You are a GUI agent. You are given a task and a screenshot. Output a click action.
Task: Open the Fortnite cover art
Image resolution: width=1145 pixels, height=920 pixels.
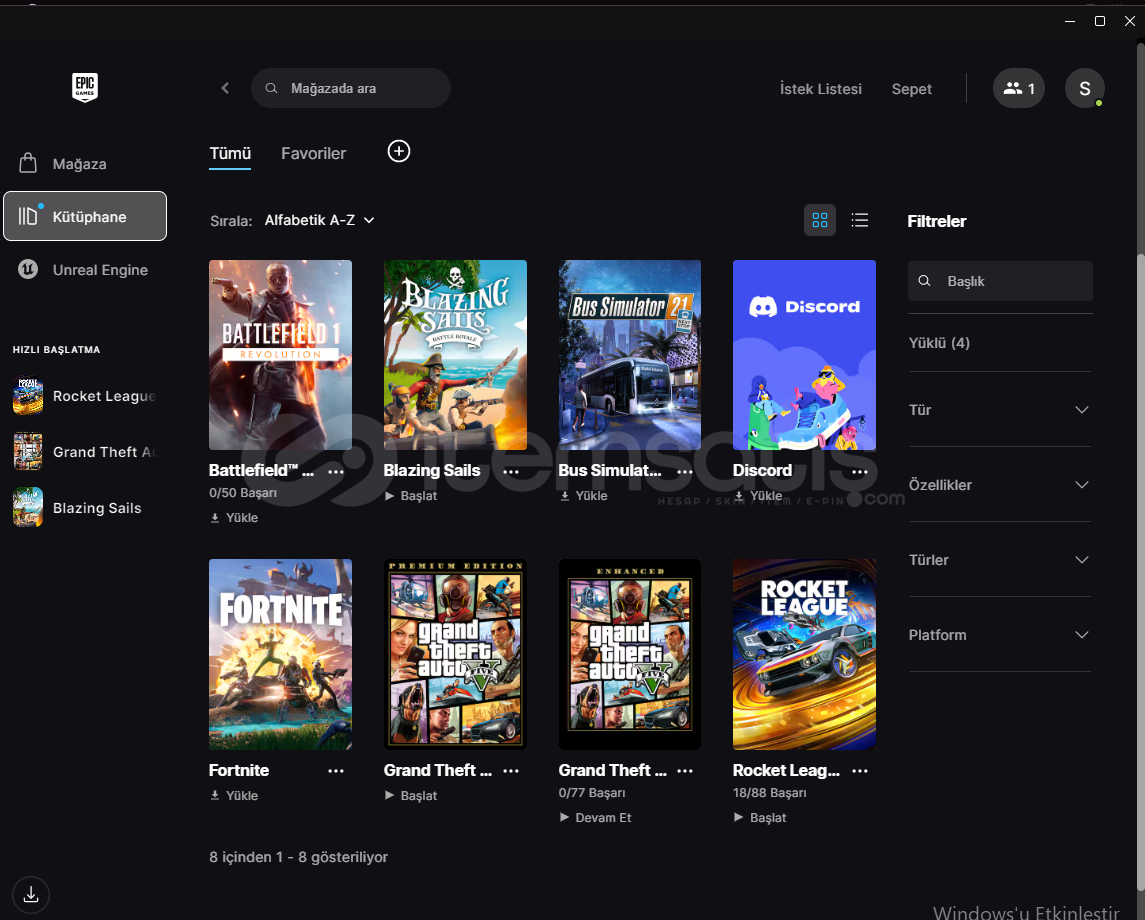[x=280, y=654]
